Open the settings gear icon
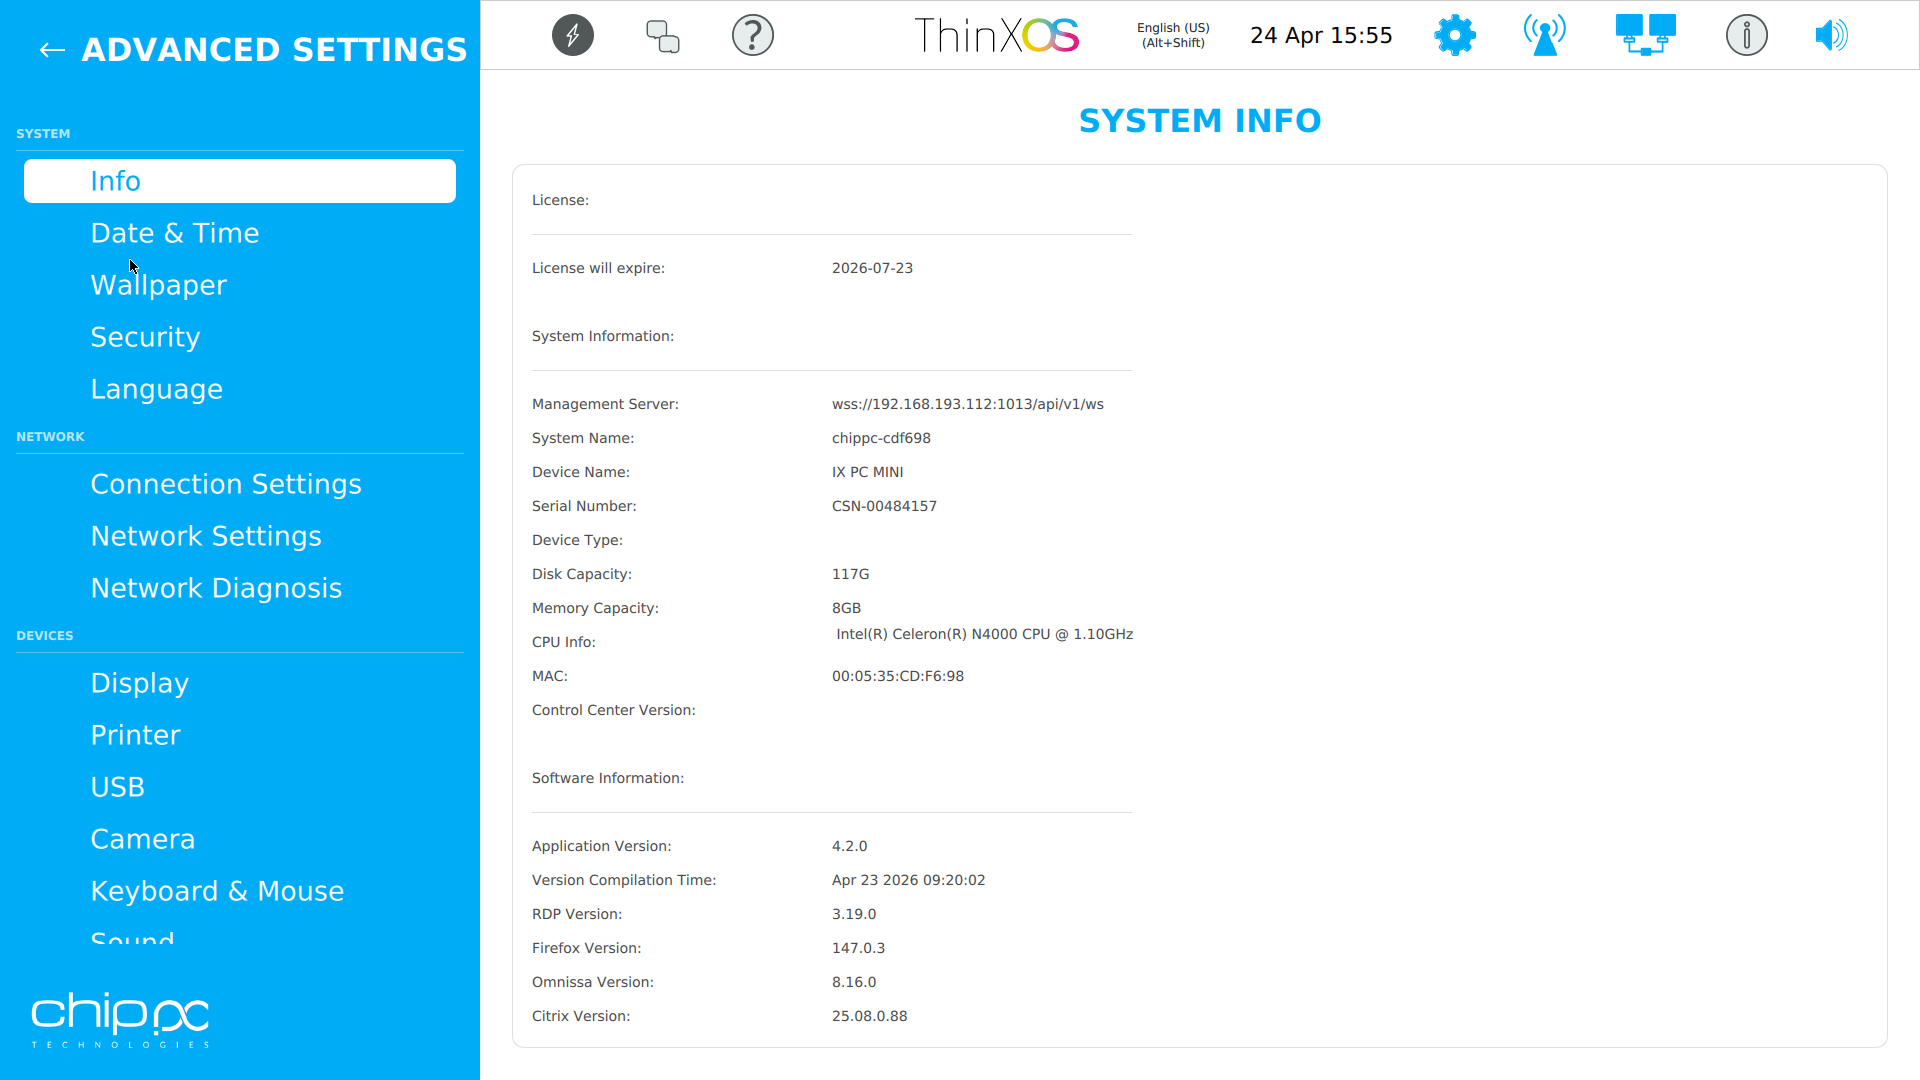1920x1080 pixels. (x=1454, y=35)
